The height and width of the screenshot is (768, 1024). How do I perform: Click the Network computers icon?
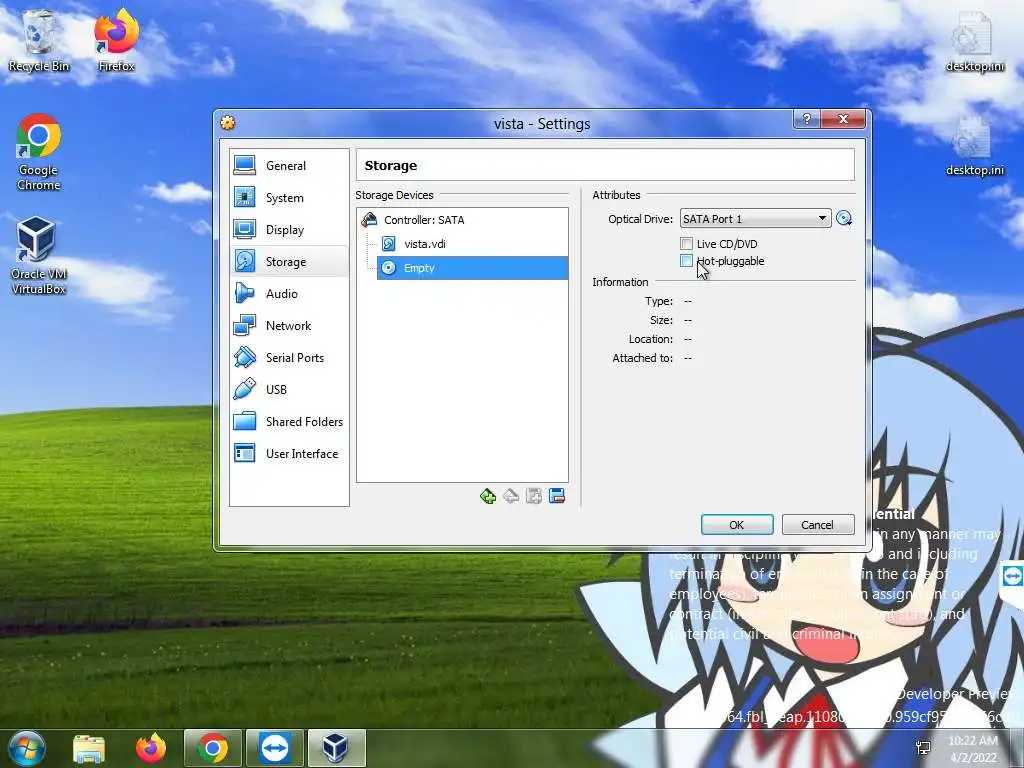(x=245, y=325)
